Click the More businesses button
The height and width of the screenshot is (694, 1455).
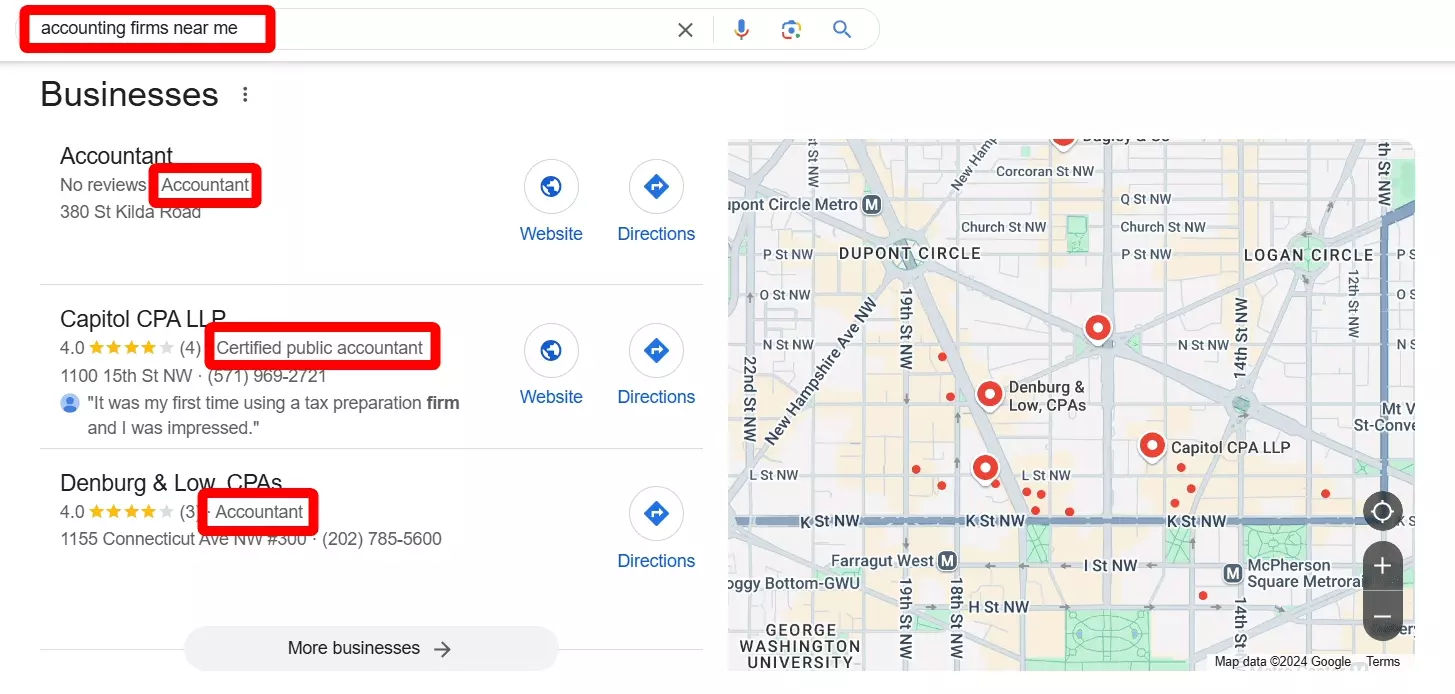click(370, 648)
